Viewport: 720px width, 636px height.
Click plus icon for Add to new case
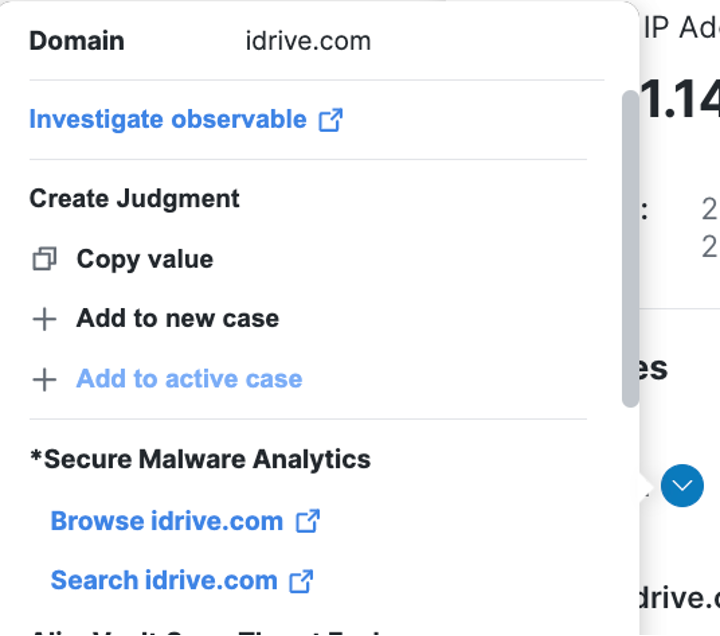44,320
